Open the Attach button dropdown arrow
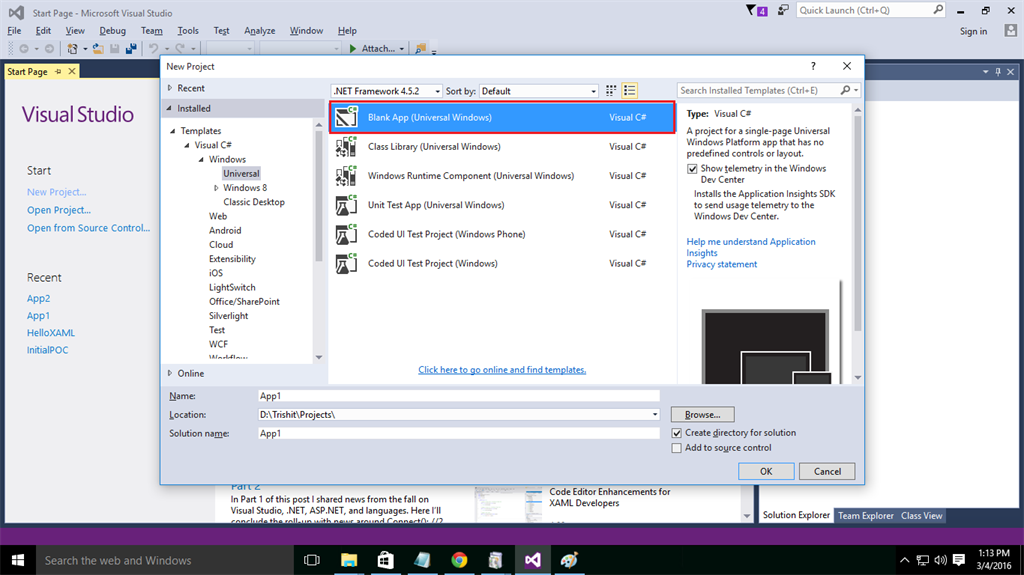The height and width of the screenshot is (575, 1024). (402, 48)
